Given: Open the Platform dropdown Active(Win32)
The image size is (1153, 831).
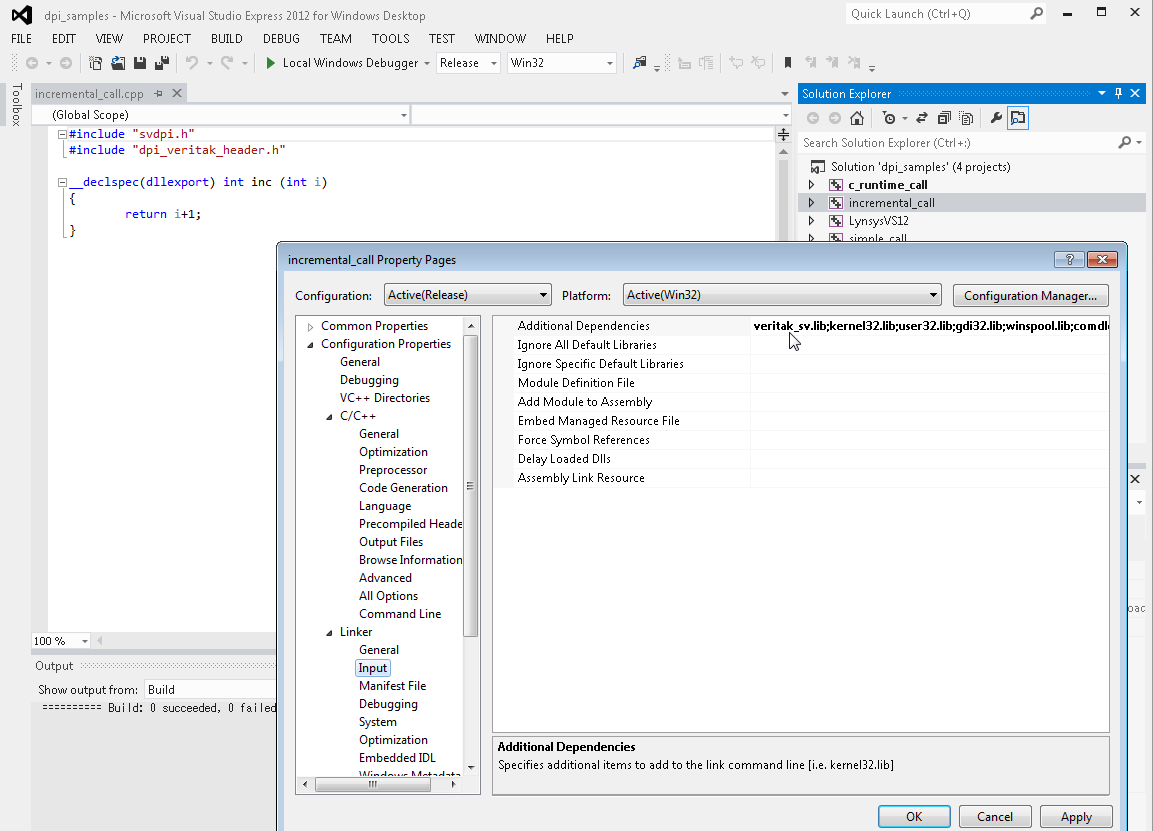Looking at the screenshot, I should click(x=782, y=296).
